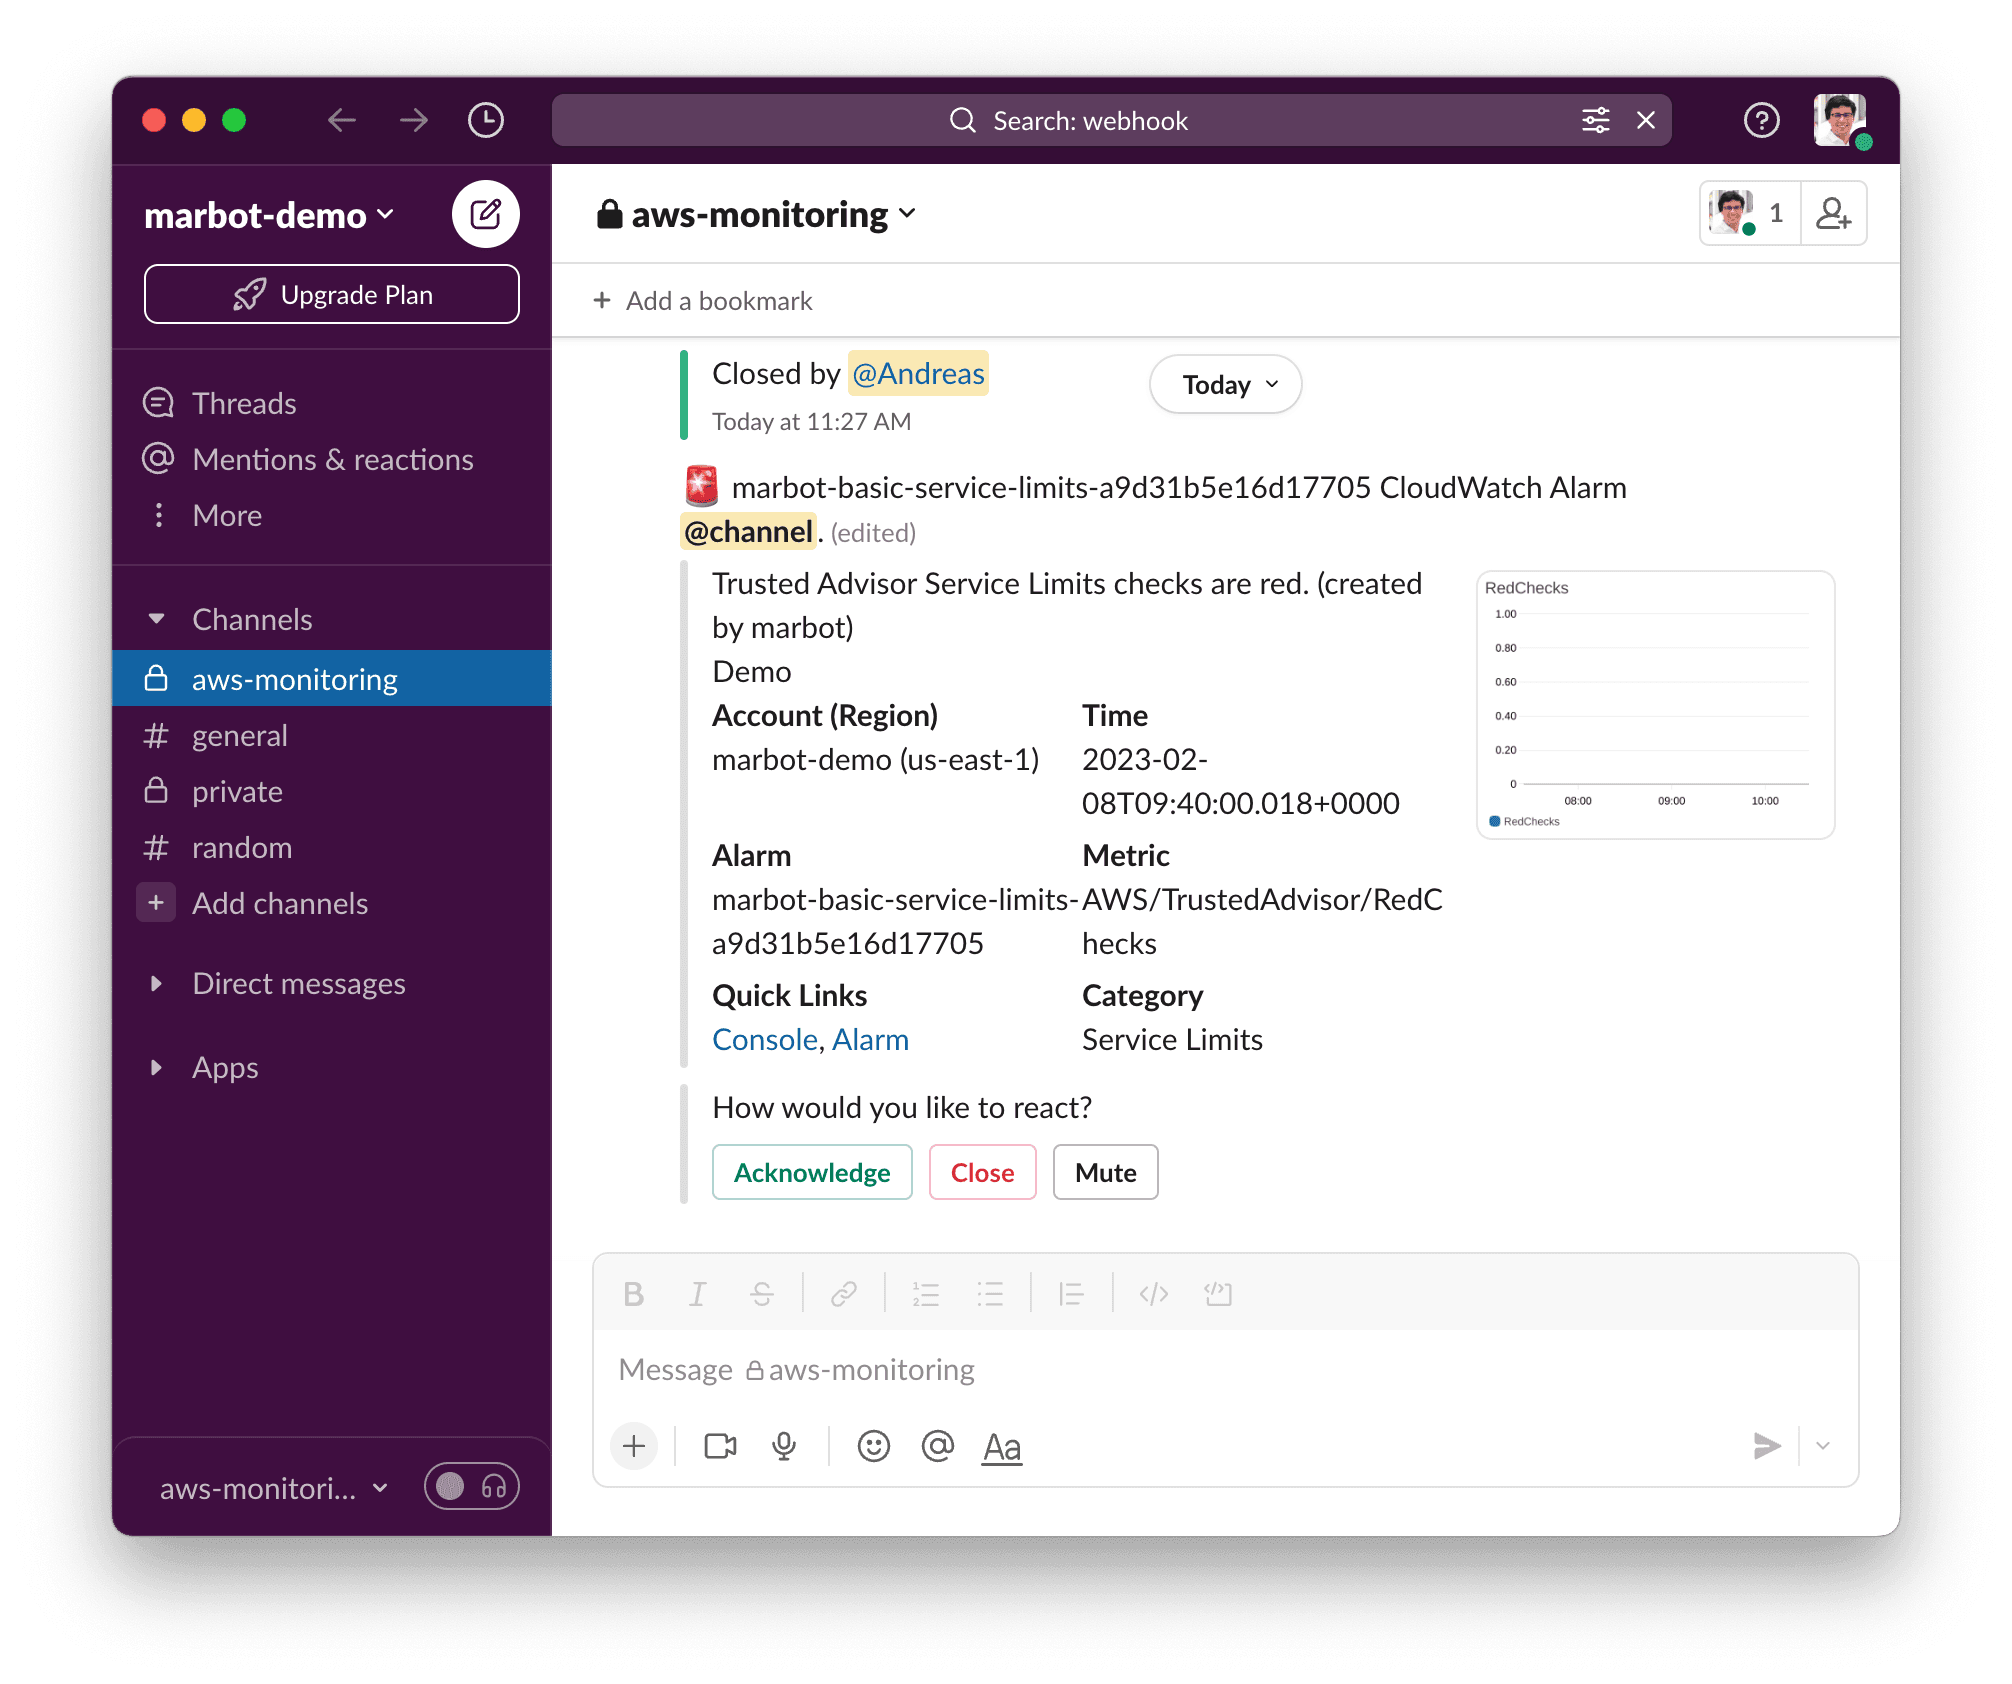Expand the Apps section

[x=156, y=1067]
